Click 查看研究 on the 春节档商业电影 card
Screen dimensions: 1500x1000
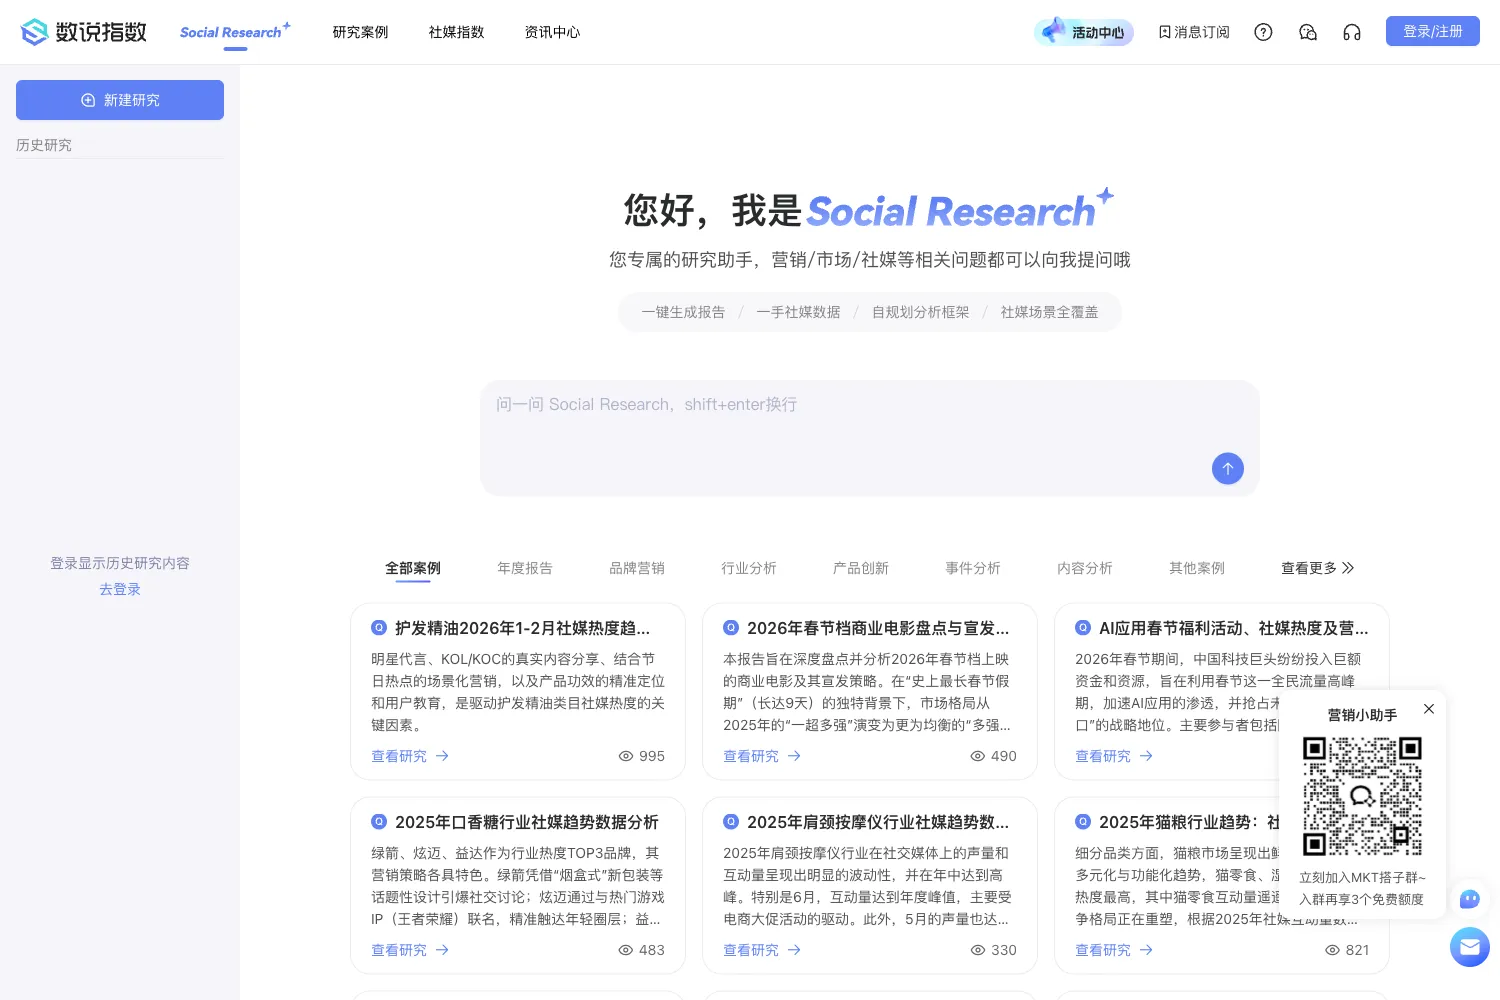coord(762,756)
